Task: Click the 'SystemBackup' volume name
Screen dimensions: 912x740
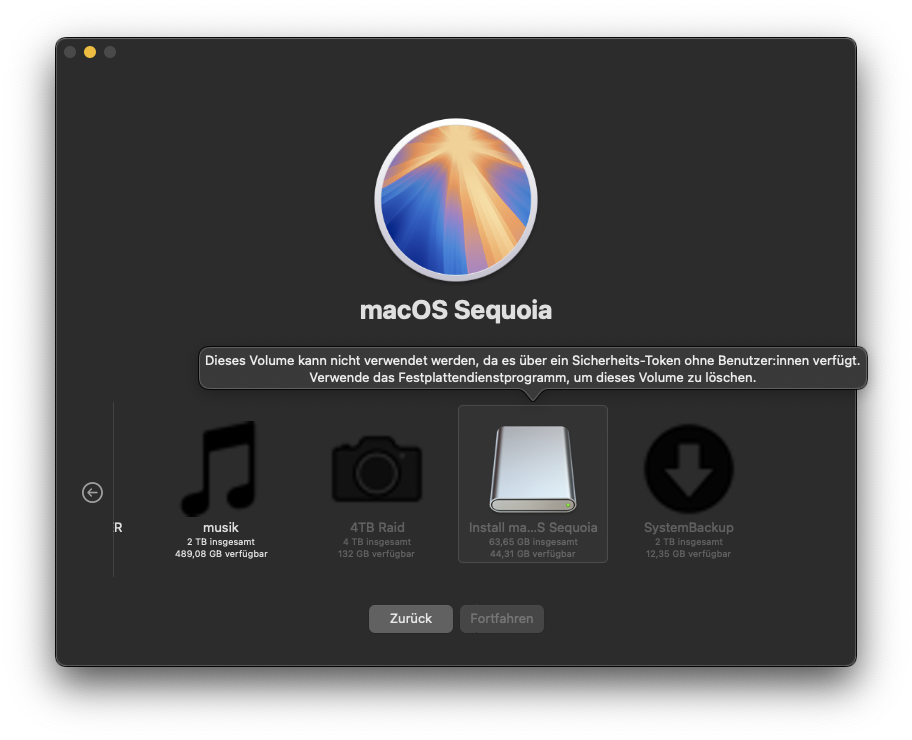Action: click(689, 528)
